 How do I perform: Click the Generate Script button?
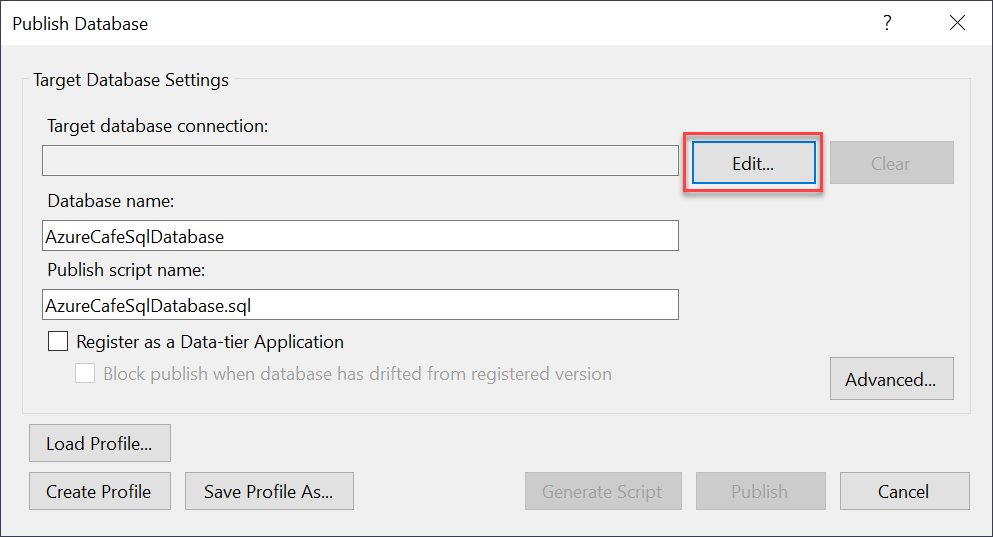point(604,491)
